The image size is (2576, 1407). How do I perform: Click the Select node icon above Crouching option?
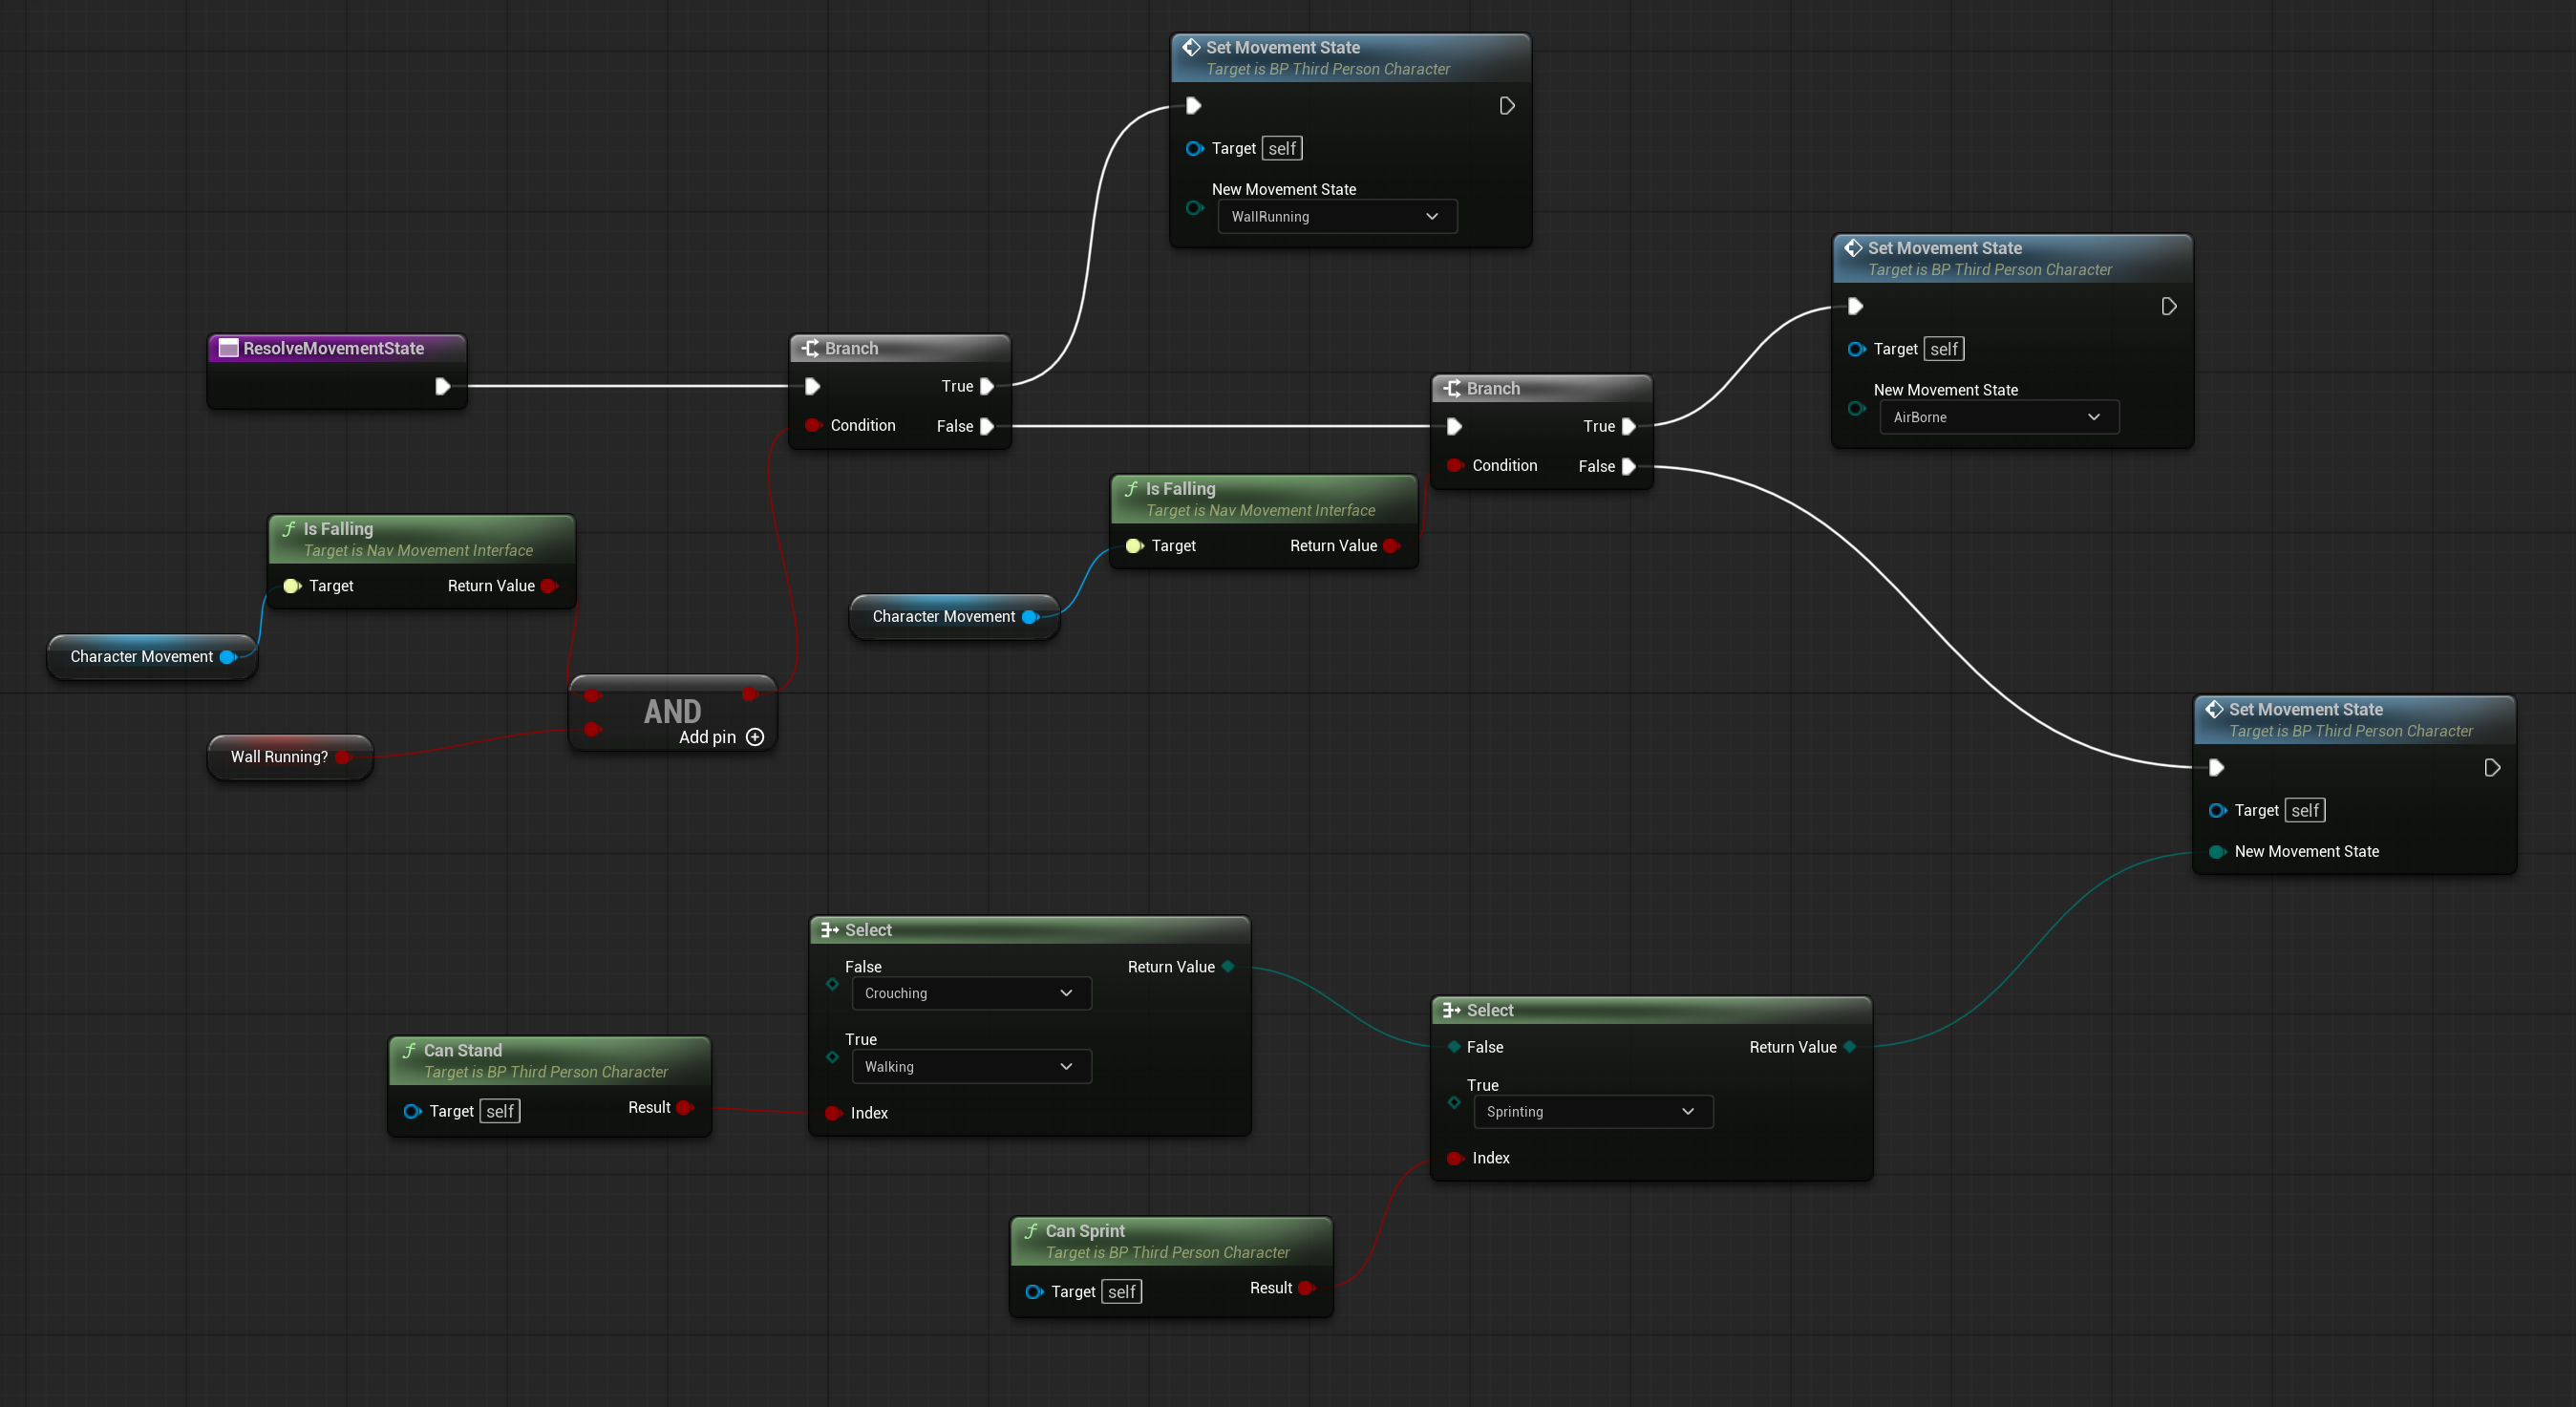pyautogui.click(x=829, y=929)
